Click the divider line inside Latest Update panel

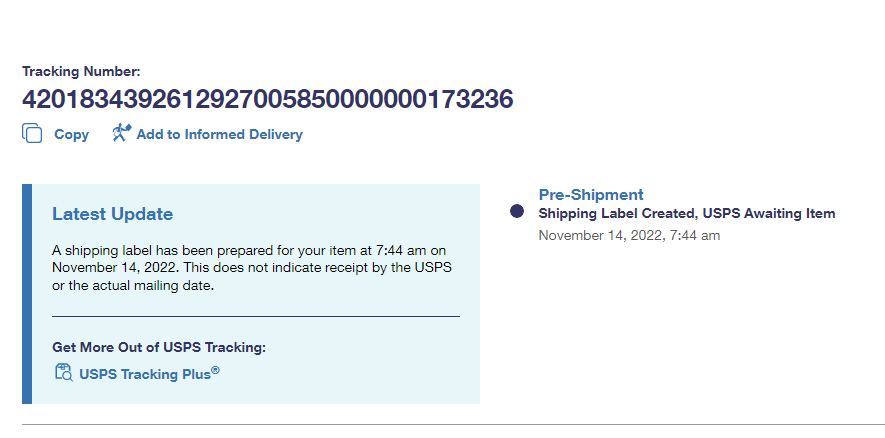click(255, 316)
